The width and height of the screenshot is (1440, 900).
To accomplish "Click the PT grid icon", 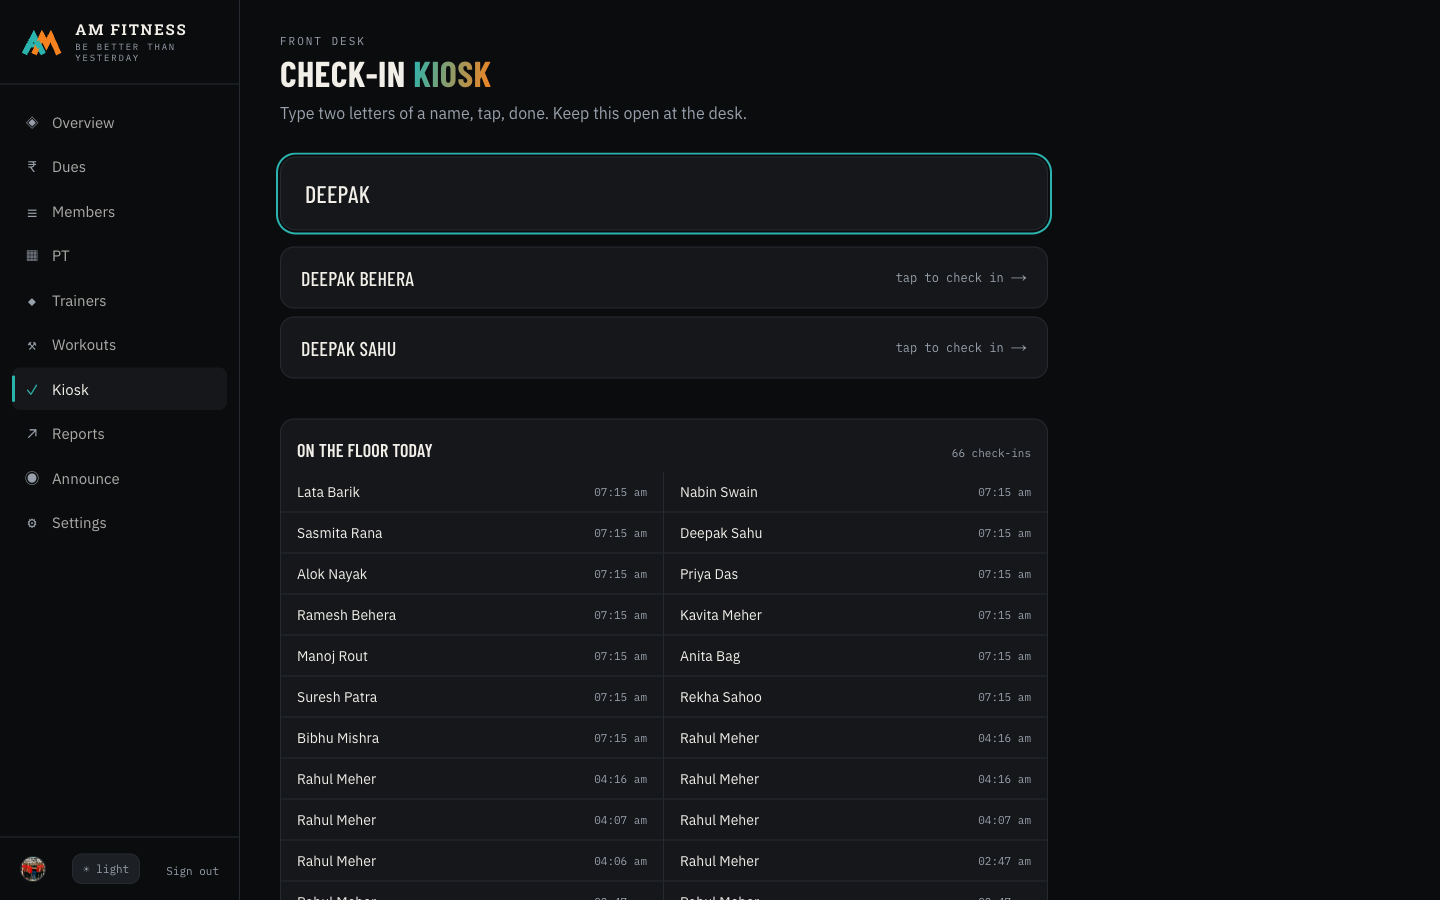I will [32, 256].
